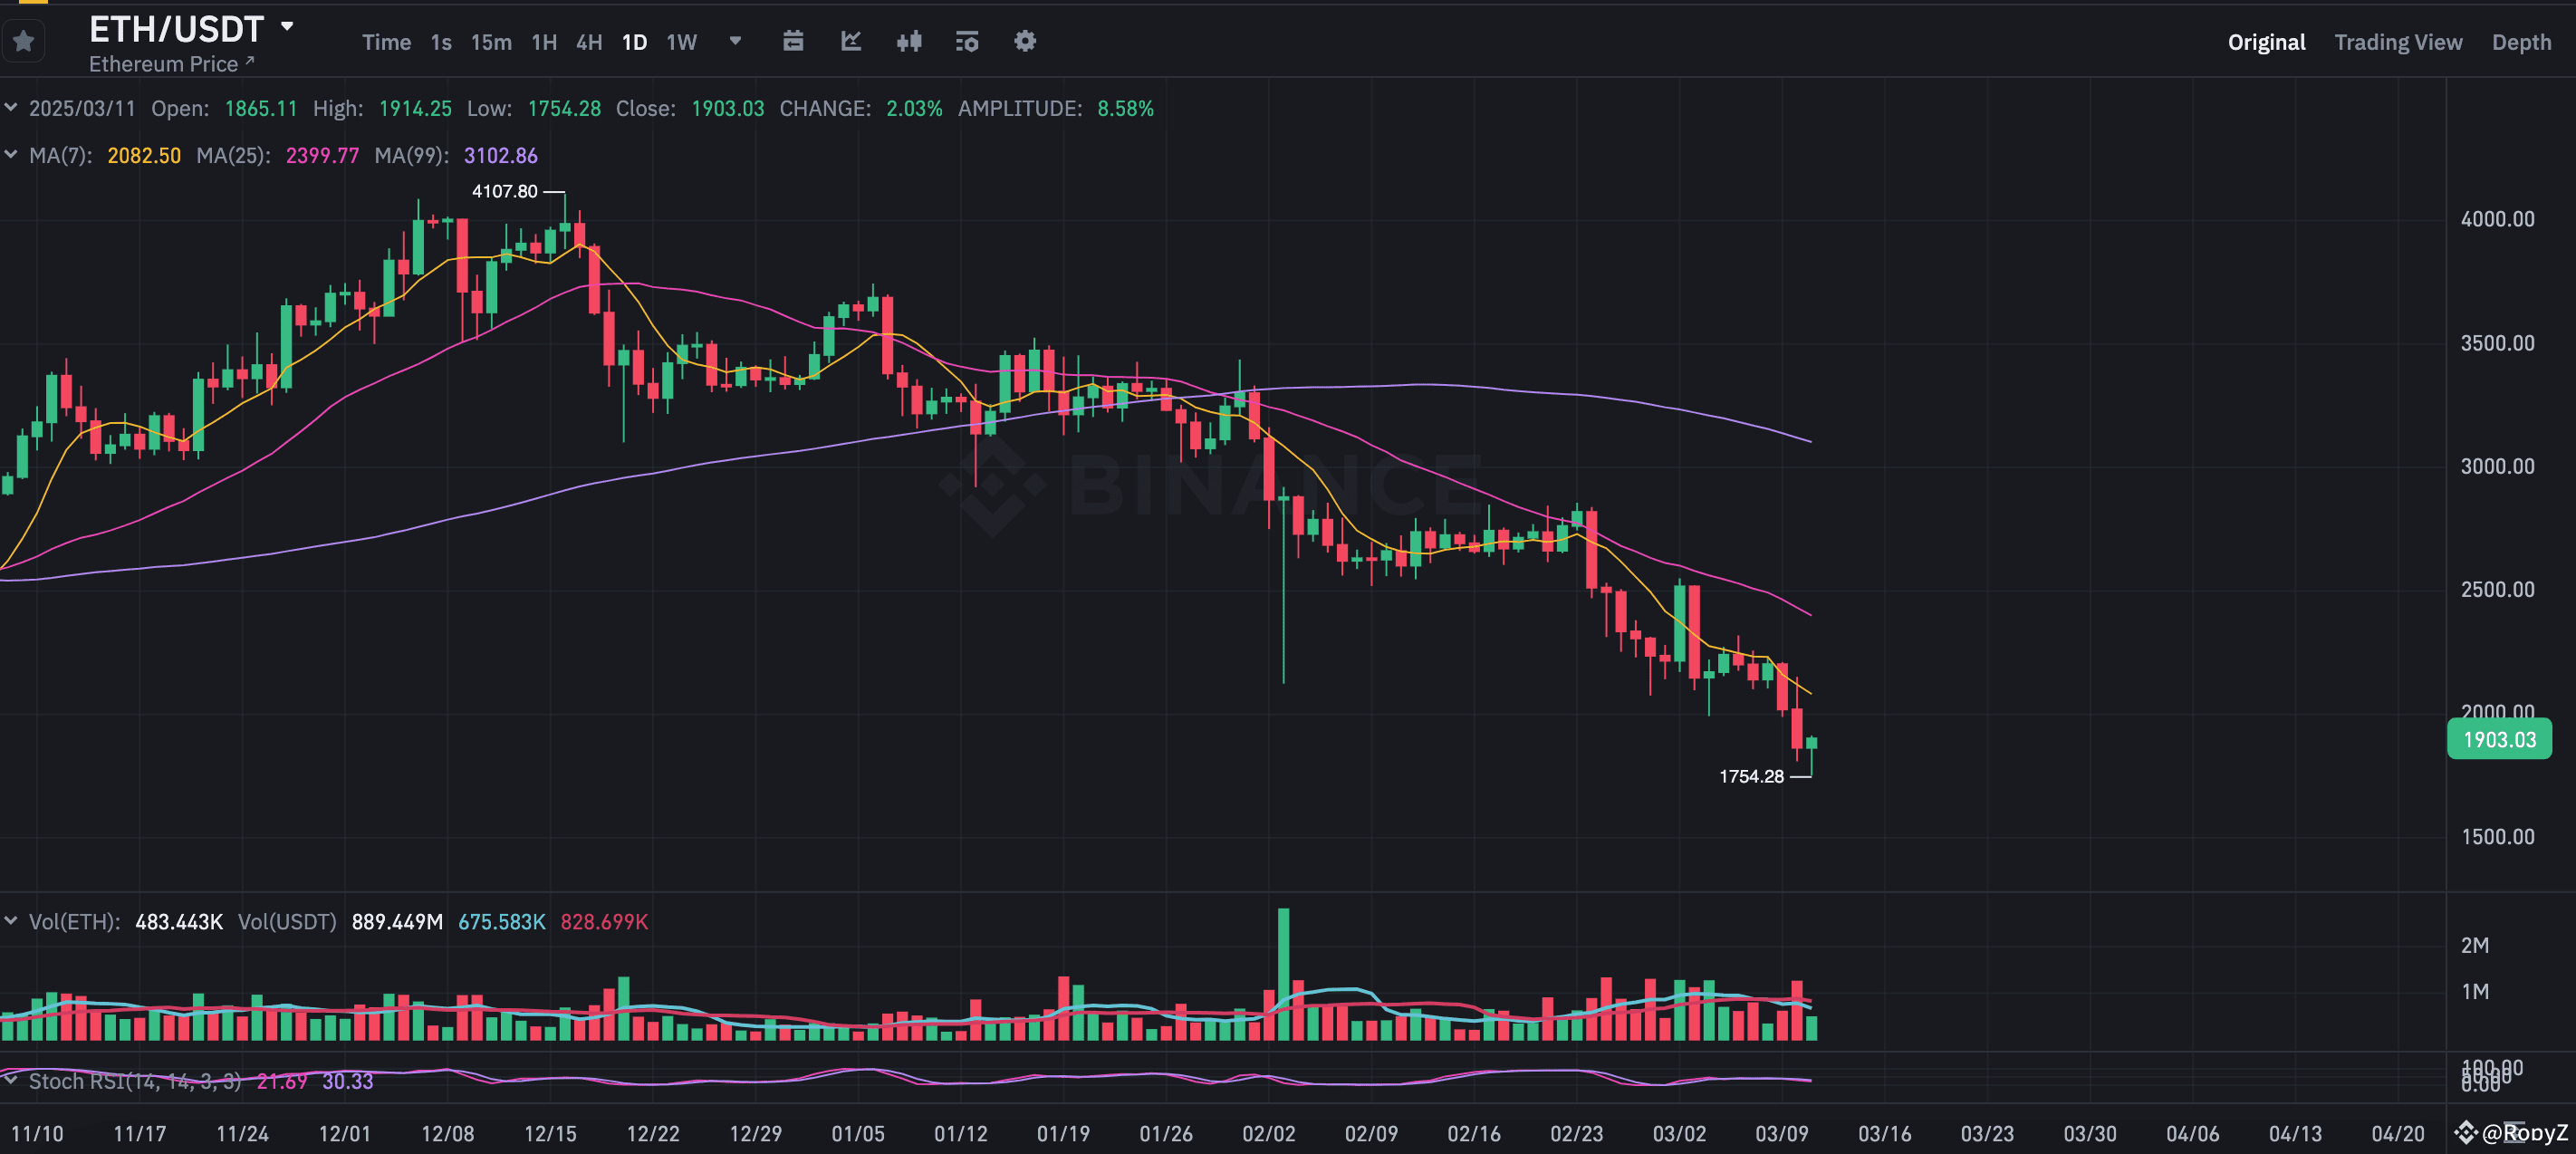Click the 1903.03 price marker label
Image resolution: width=2576 pixels, height=1154 pixels.
(x=2499, y=739)
